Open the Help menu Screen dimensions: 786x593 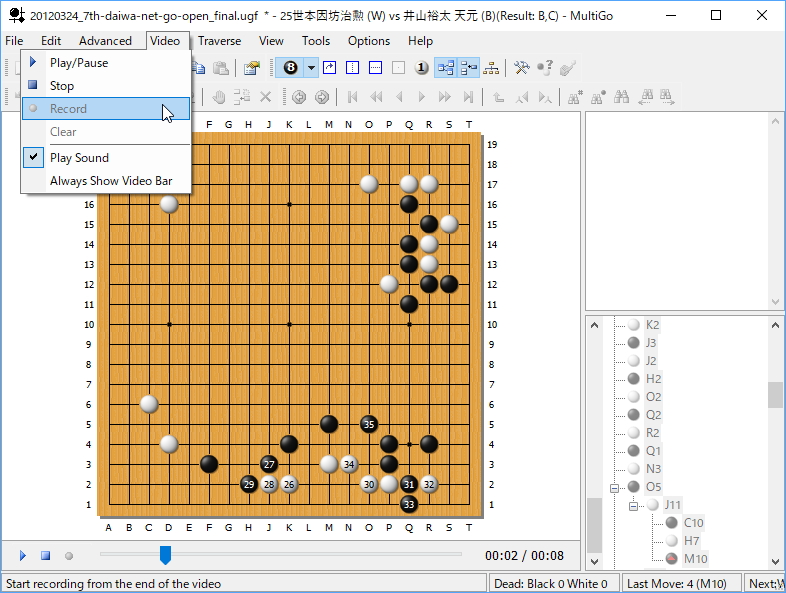point(420,41)
